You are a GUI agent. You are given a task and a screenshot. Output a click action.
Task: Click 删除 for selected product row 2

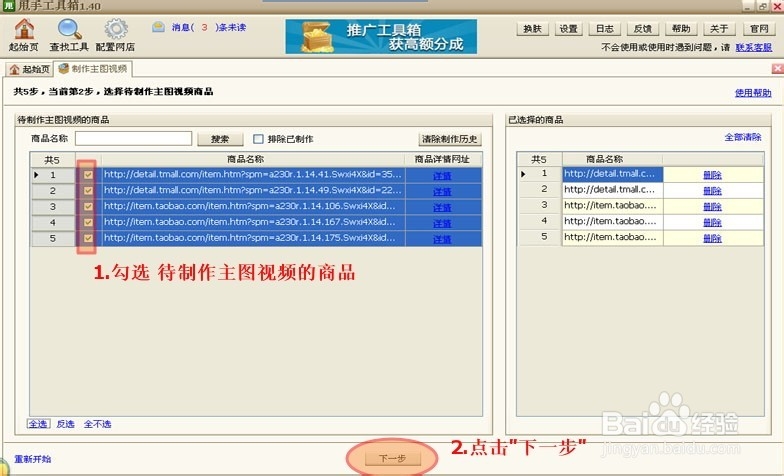click(x=712, y=191)
